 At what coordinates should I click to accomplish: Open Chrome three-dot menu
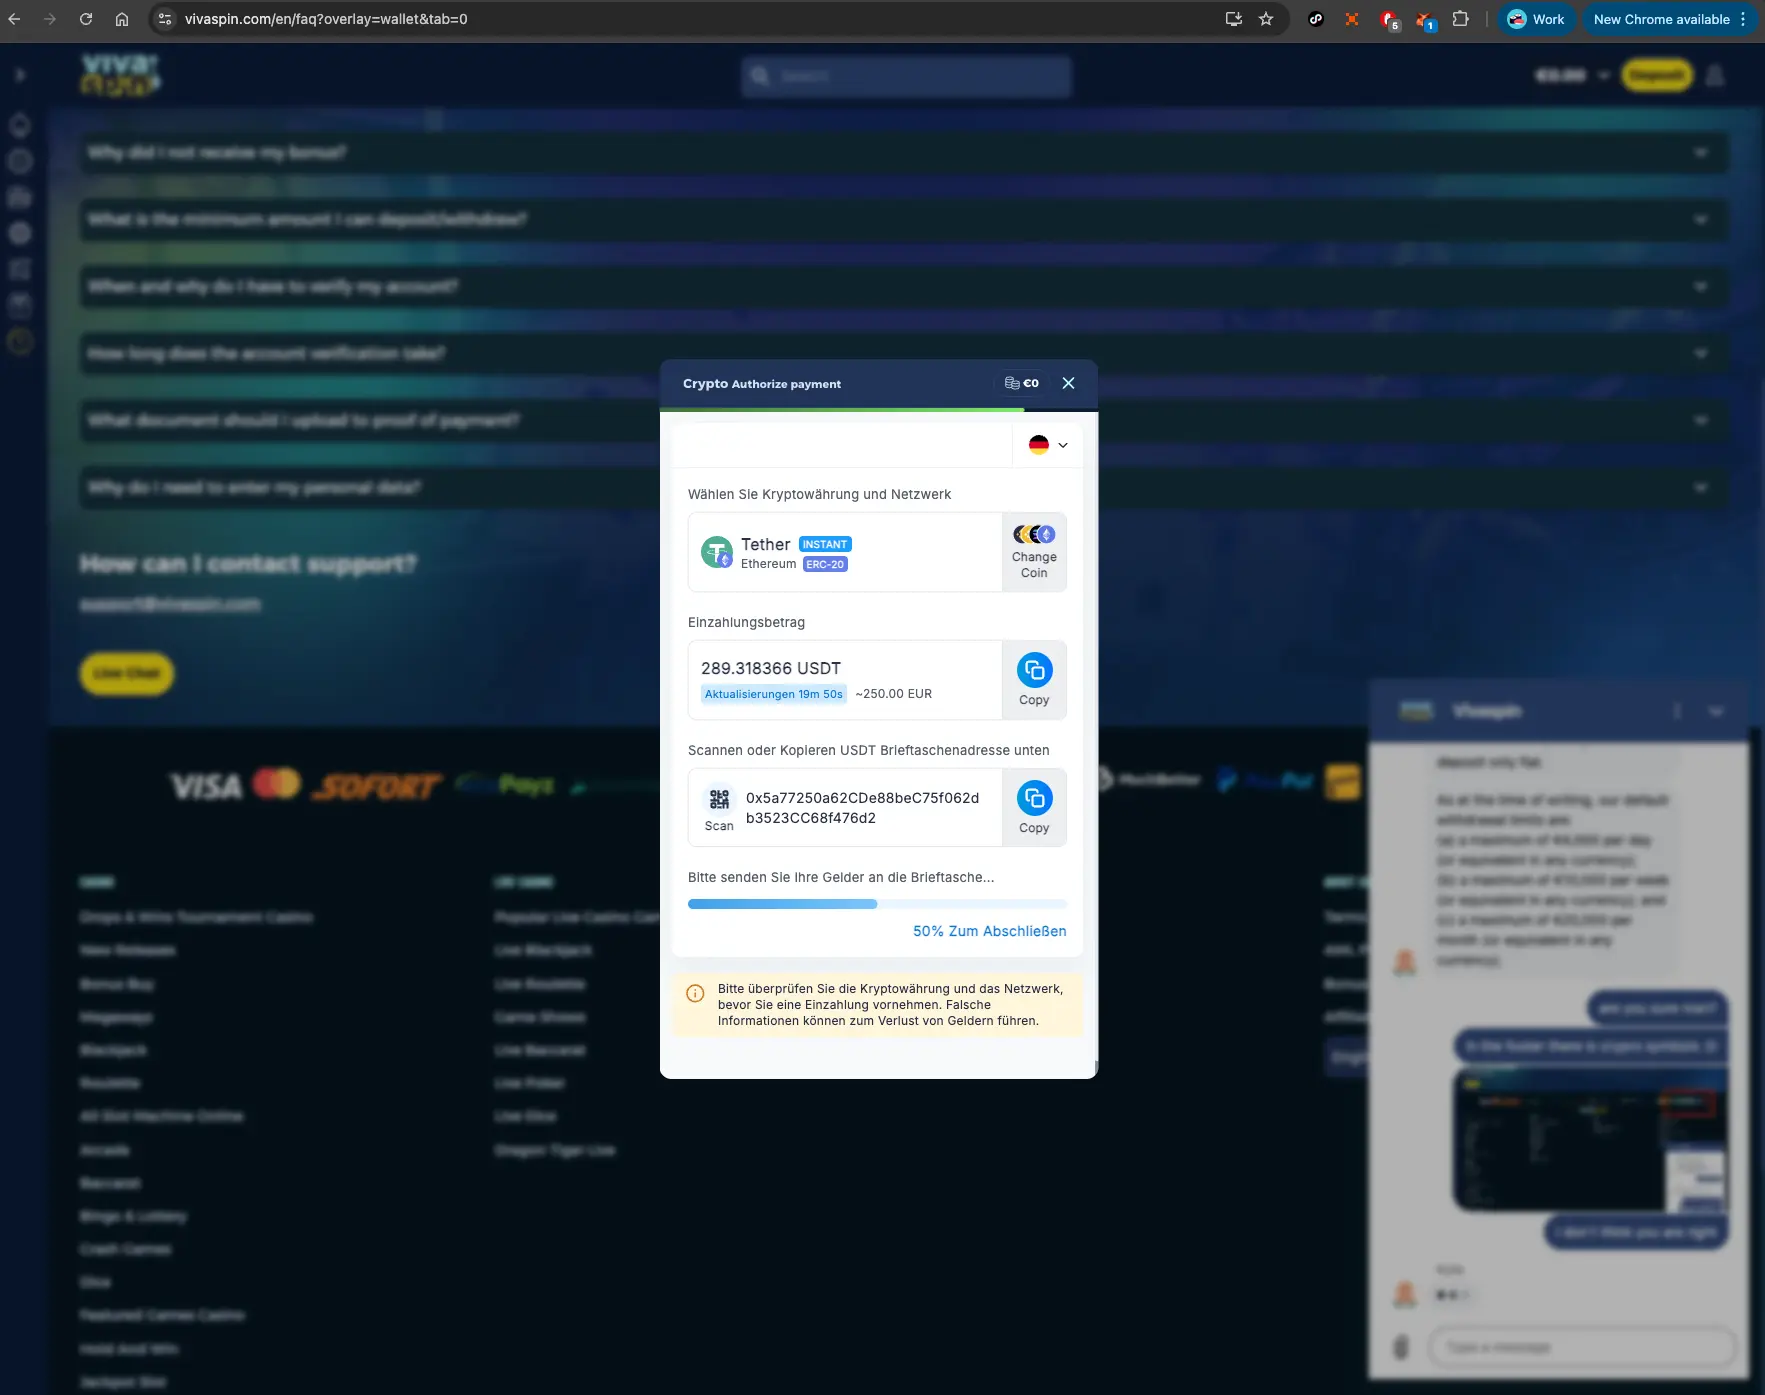pyautogui.click(x=1743, y=19)
